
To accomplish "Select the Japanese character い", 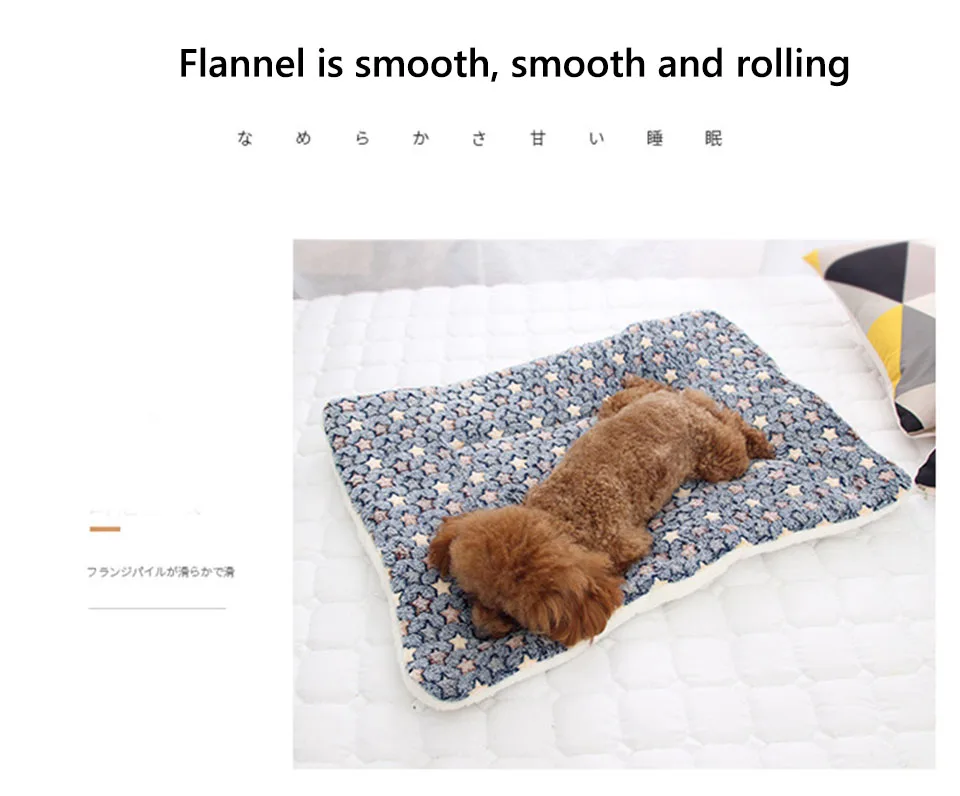I will click(596, 138).
